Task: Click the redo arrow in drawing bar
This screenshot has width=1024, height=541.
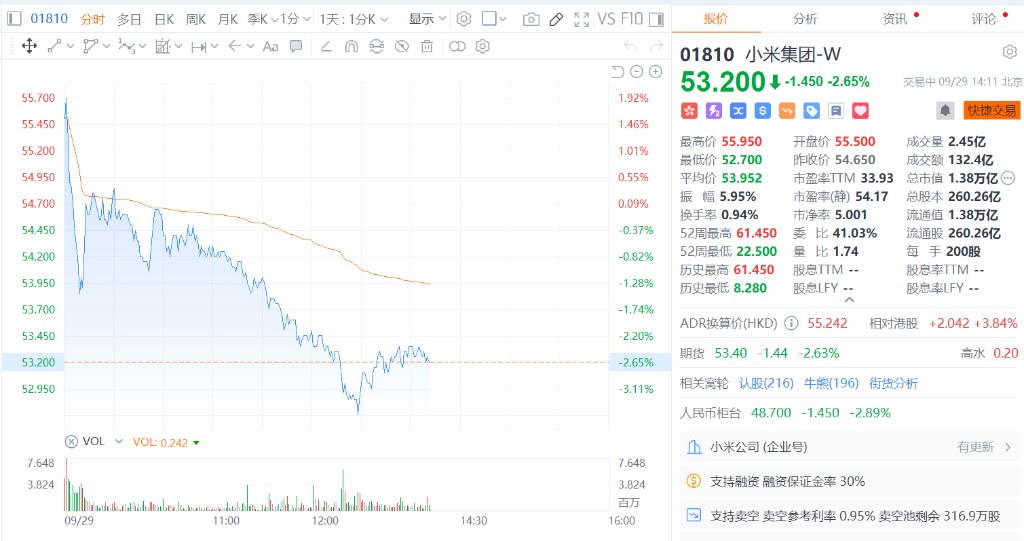Action: tap(656, 46)
